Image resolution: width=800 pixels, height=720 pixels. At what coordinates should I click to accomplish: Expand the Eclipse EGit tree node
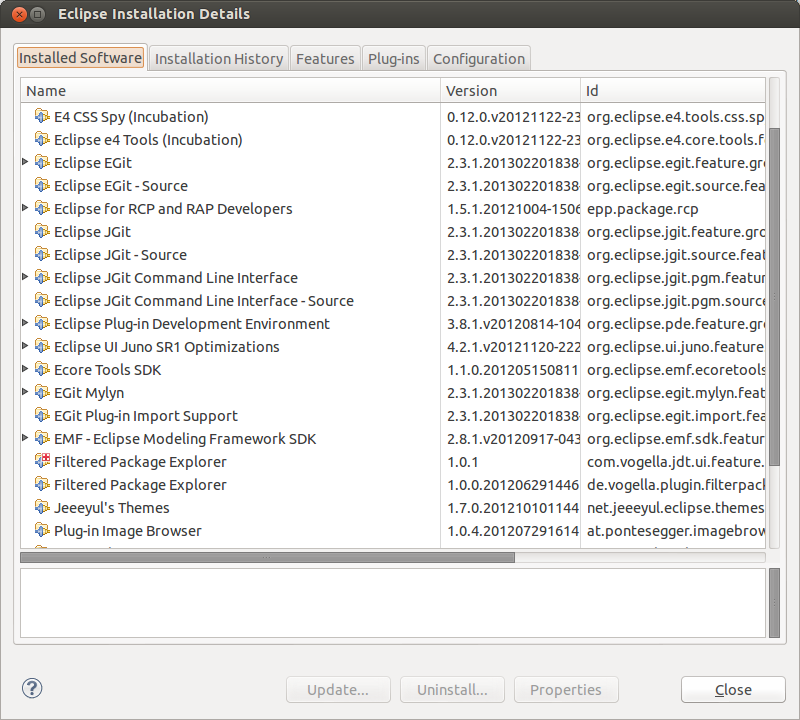point(25,162)
